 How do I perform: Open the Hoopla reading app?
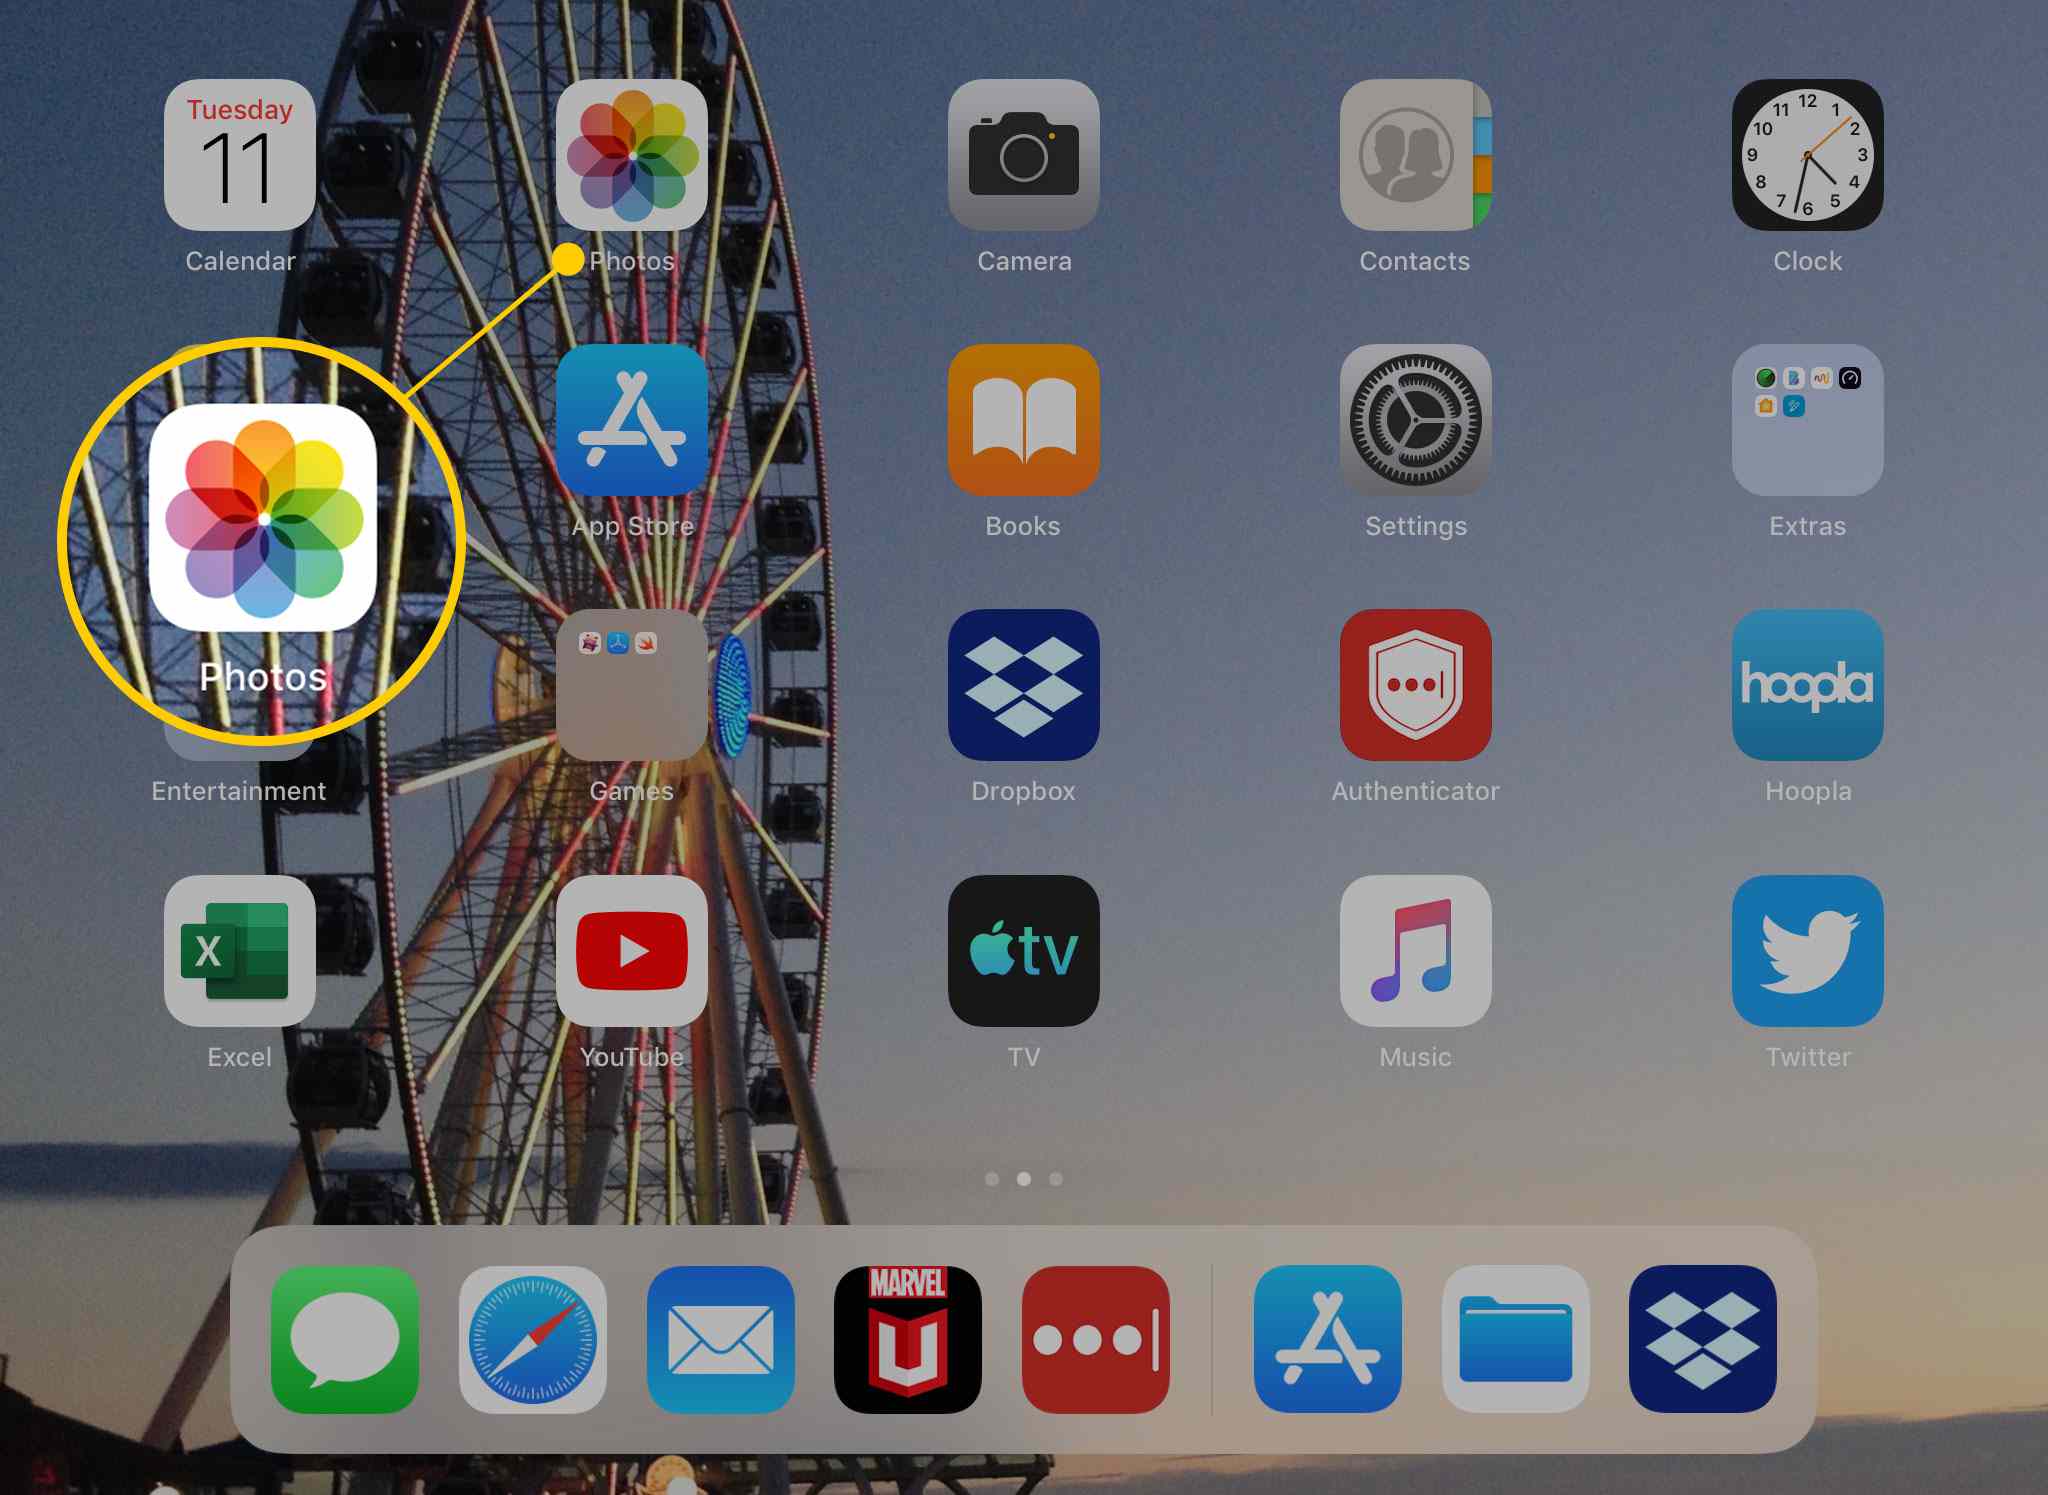(1806, 682)
